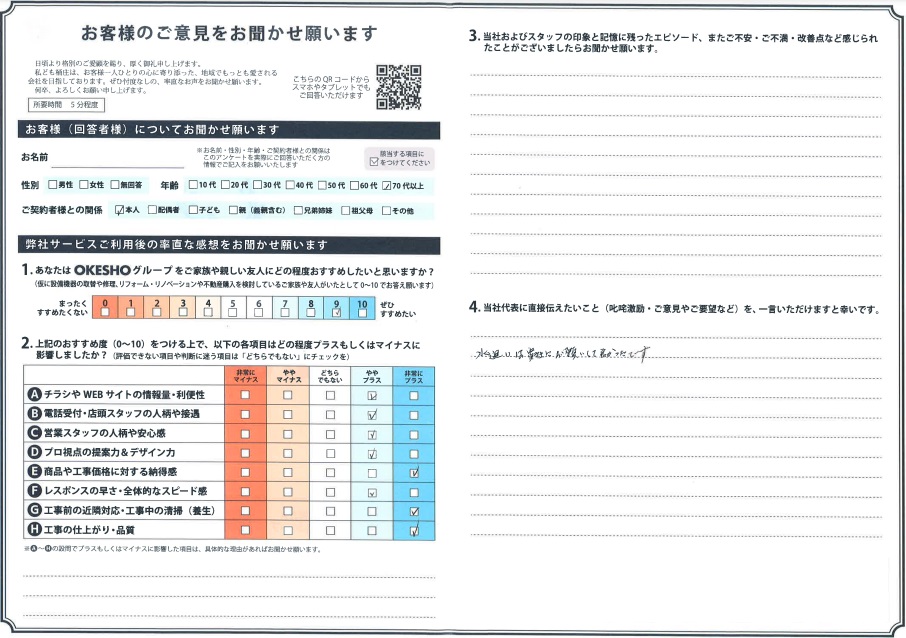Click the circled C badge for 営業スタッフ
906x638 pixels.
coord(34,434)
